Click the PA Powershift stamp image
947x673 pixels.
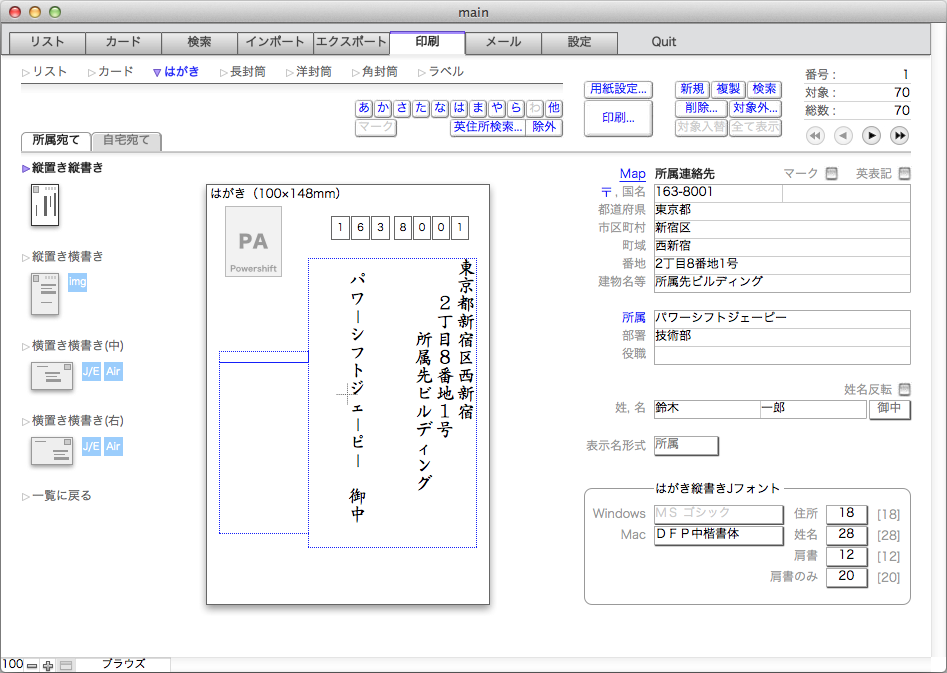click(253, 241)
